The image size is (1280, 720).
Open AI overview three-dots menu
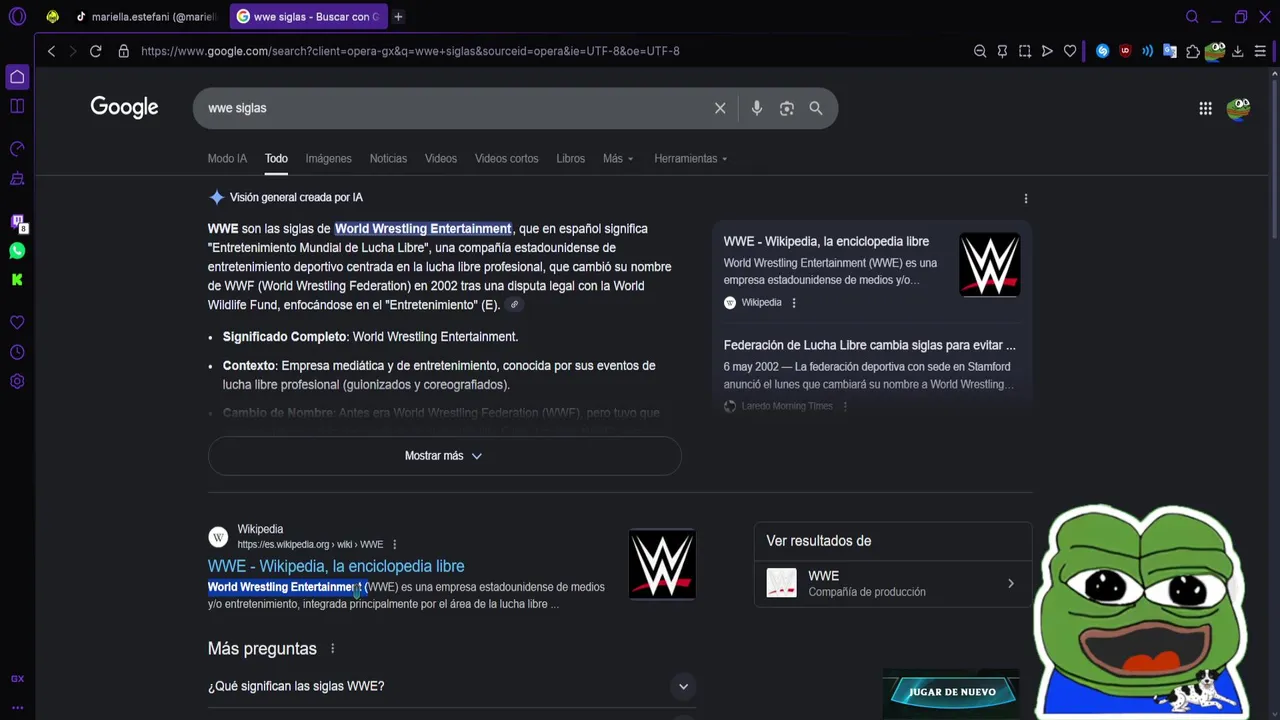tap(1025, 198)
